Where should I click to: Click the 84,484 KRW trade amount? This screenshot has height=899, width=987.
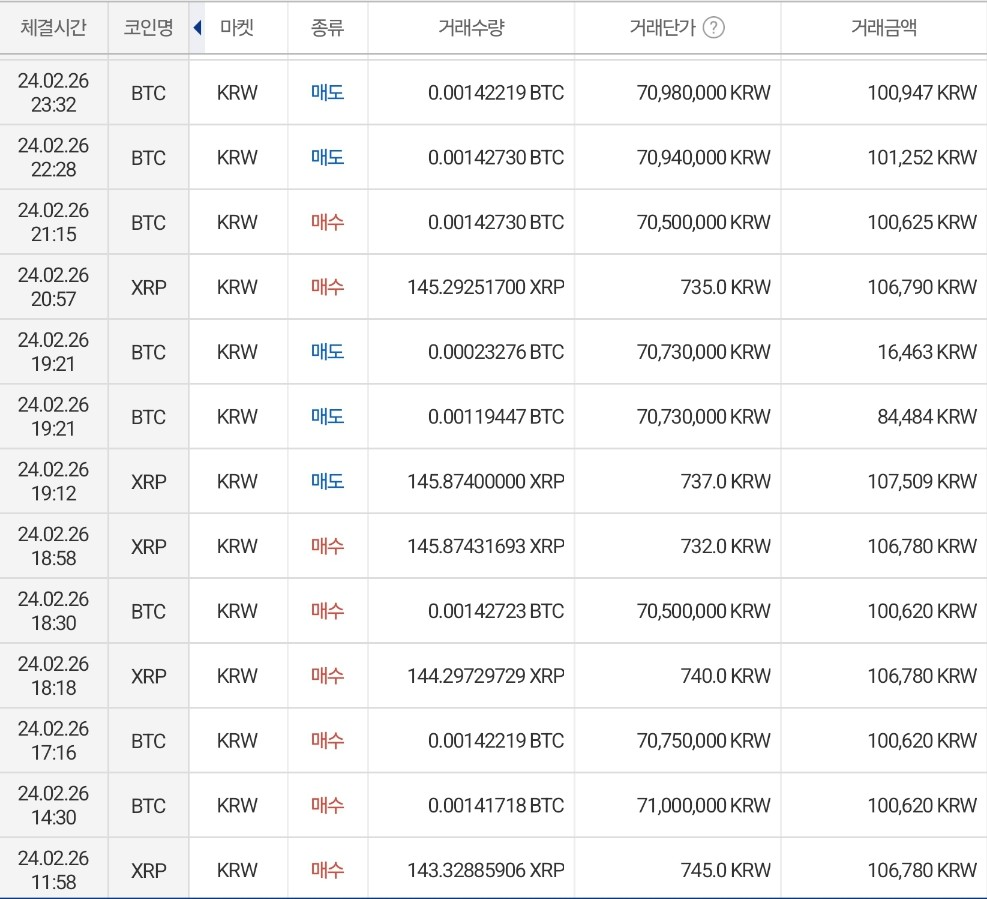[927, 417]
